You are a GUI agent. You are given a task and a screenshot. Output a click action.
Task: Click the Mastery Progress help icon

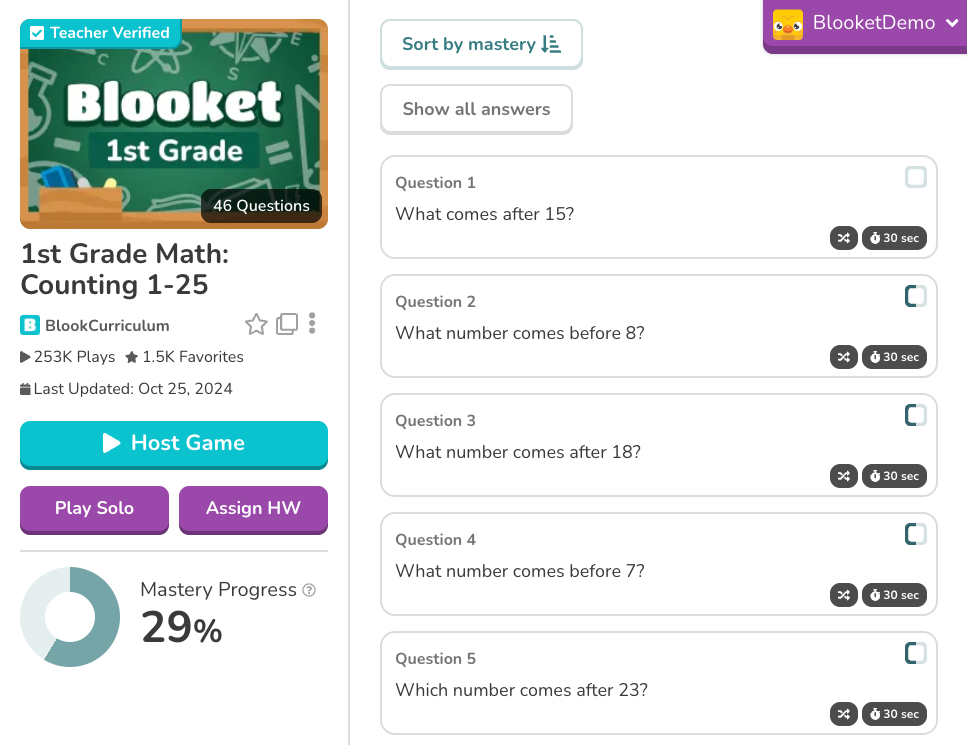click(x=309, y=590)
